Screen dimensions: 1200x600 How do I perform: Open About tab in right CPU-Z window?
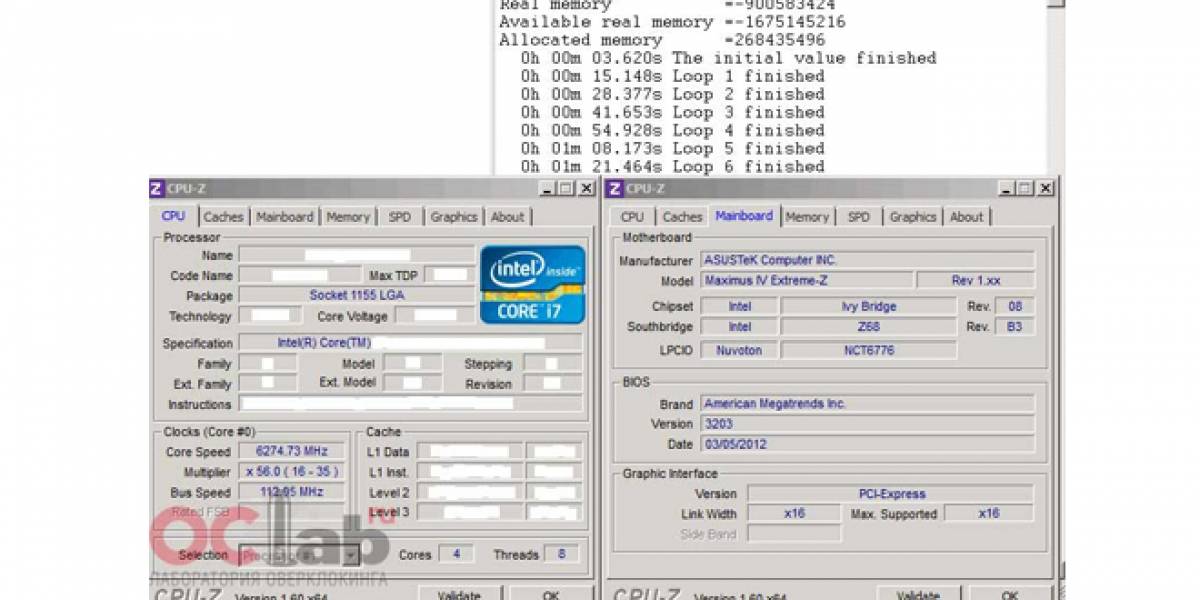tap(966, 216)
